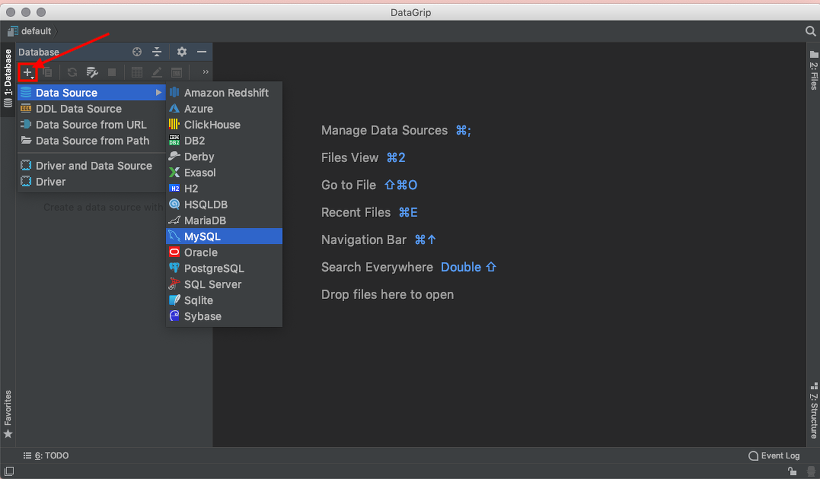Click Drop files here to open text
The image size is (820, 479).
point(388,295)
